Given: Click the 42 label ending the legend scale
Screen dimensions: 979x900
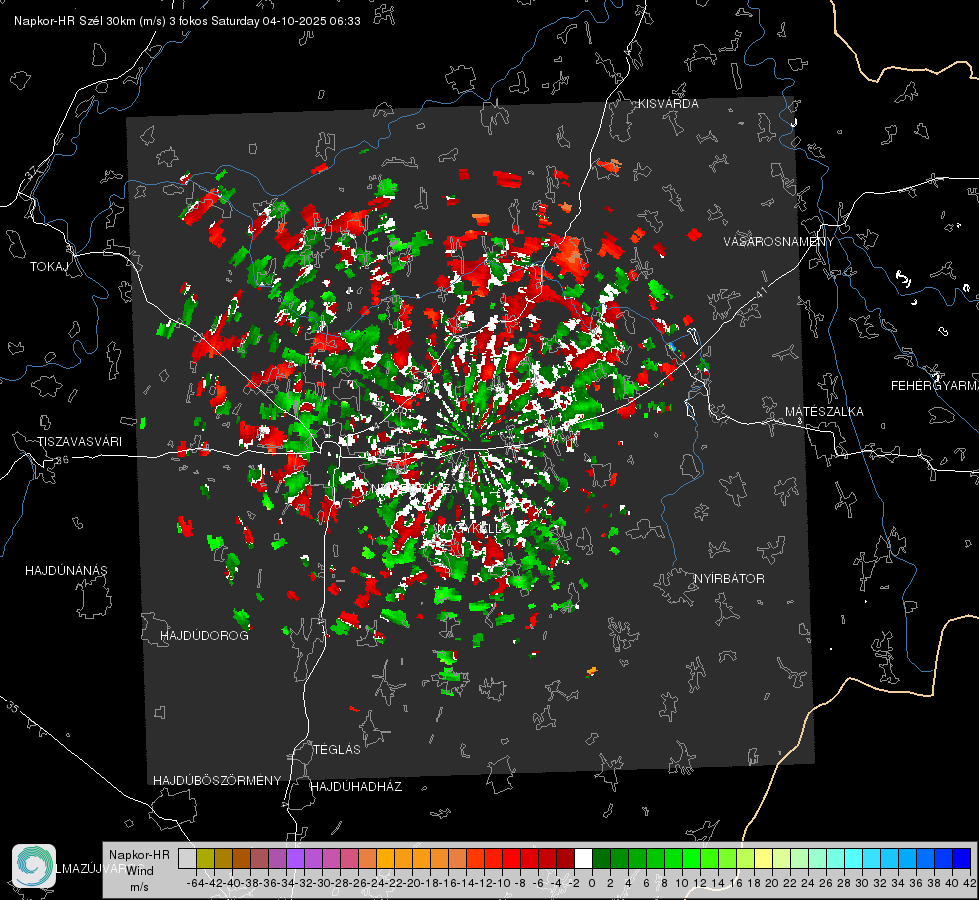Looking at the screenshot, I should pos(969,883).
